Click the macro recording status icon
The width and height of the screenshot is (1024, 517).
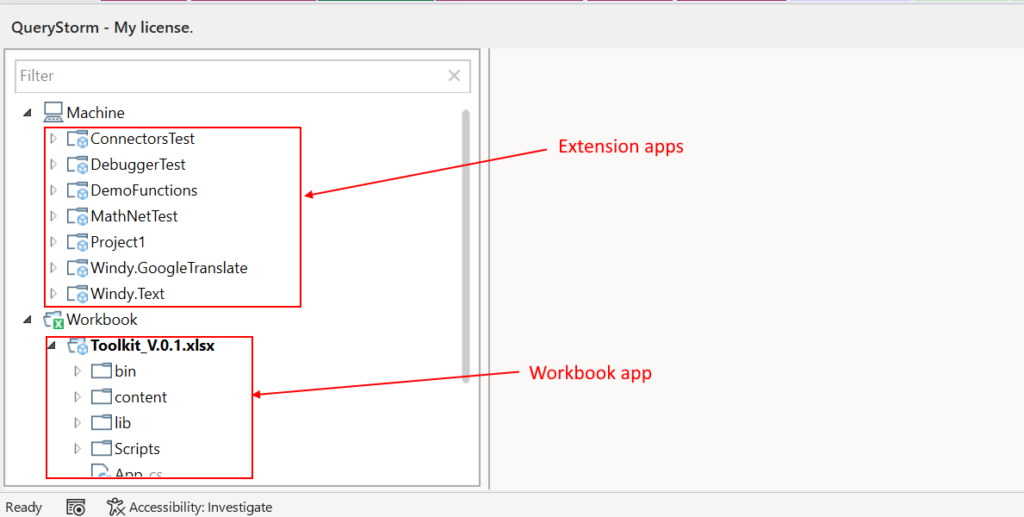click(76, 507)
